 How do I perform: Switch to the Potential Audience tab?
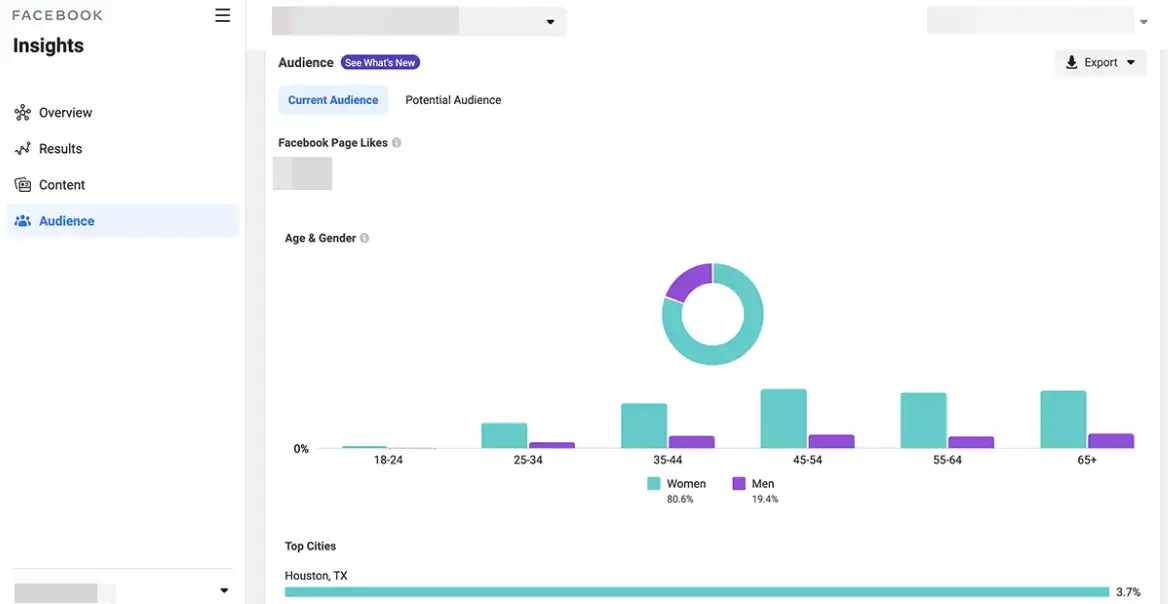point(453,100)
